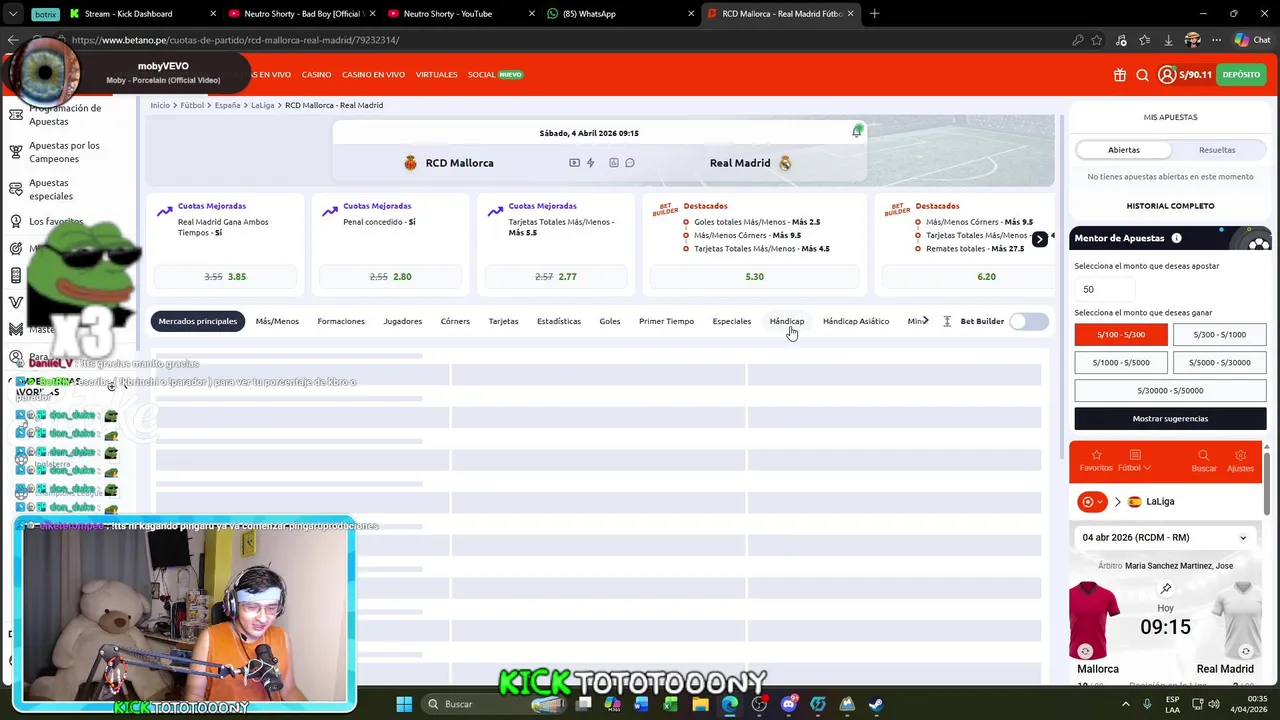Open Ajustes gear in the match widget
Viewport: 1280px width, 720px height.
click(x=1240, y=461)
